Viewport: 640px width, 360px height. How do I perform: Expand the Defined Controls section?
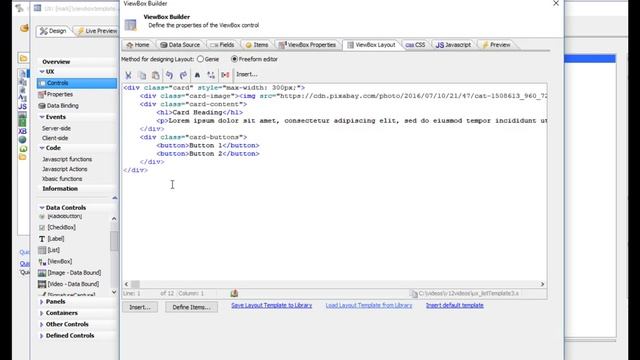tap(42, 336)
